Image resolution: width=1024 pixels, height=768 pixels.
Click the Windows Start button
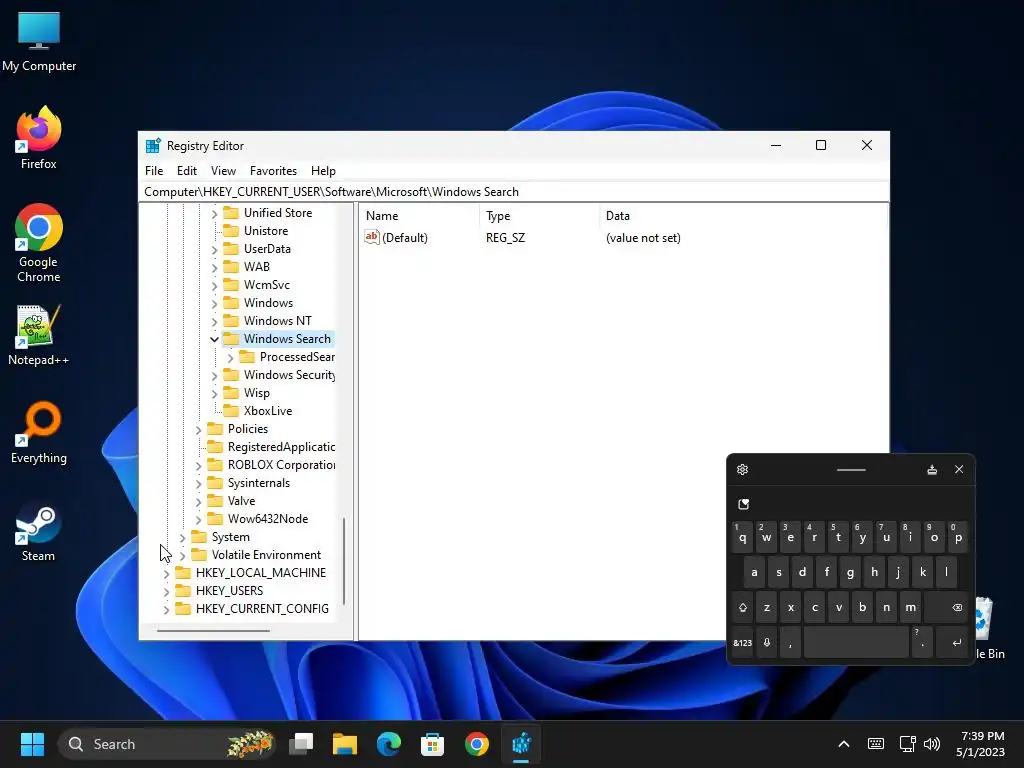click(32, 744)
